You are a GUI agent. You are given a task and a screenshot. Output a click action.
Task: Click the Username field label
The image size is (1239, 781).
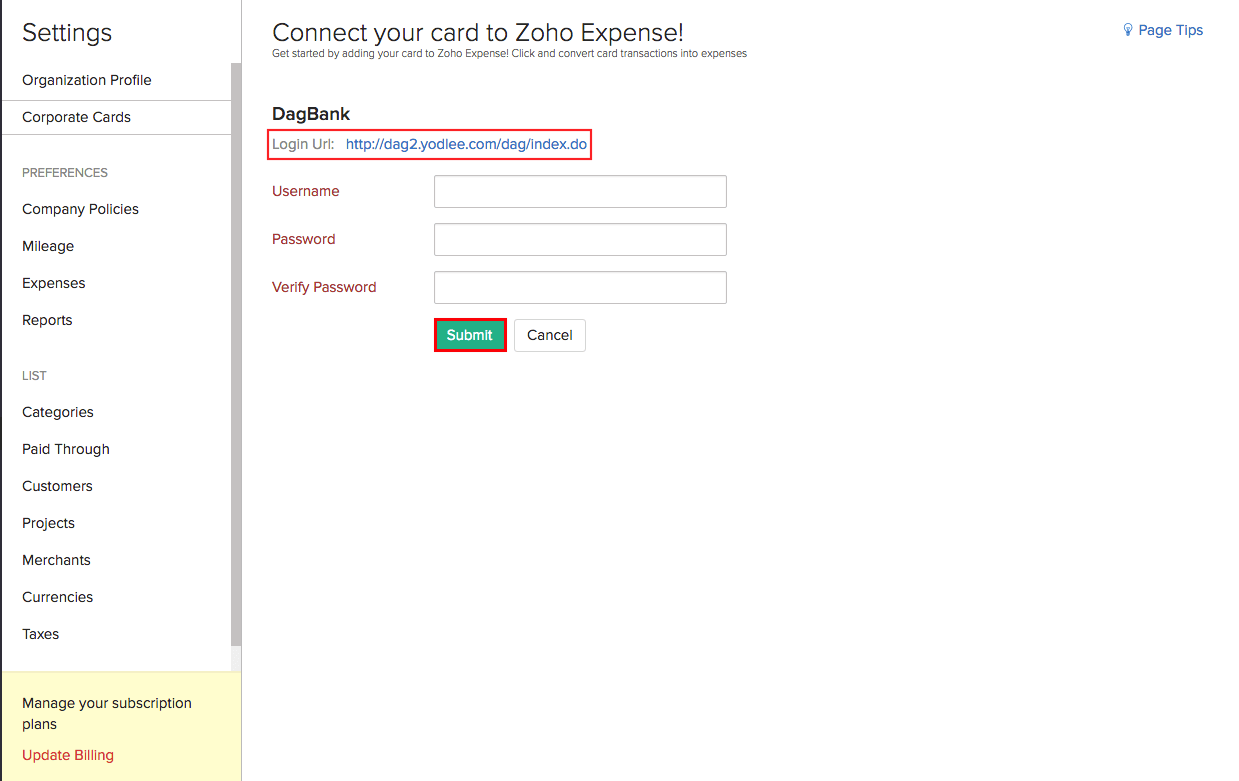point(306,191)
